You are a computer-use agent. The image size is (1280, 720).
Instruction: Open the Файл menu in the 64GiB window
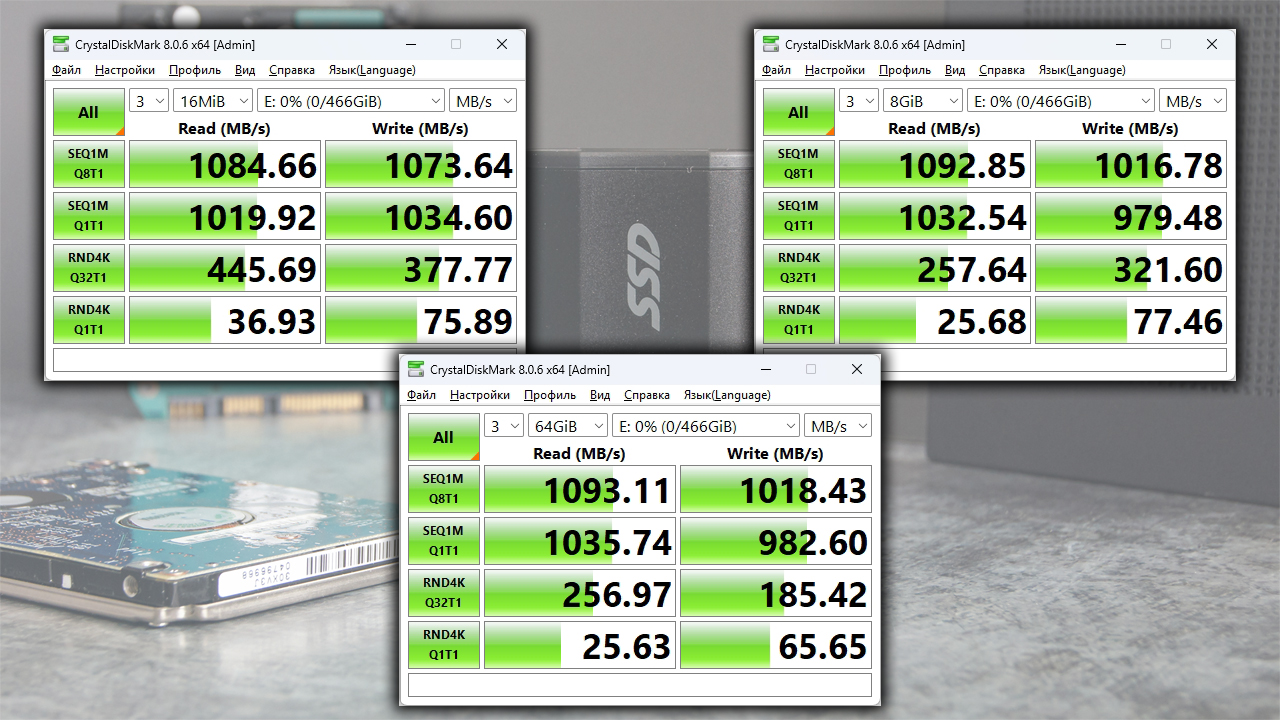(421, 395)
